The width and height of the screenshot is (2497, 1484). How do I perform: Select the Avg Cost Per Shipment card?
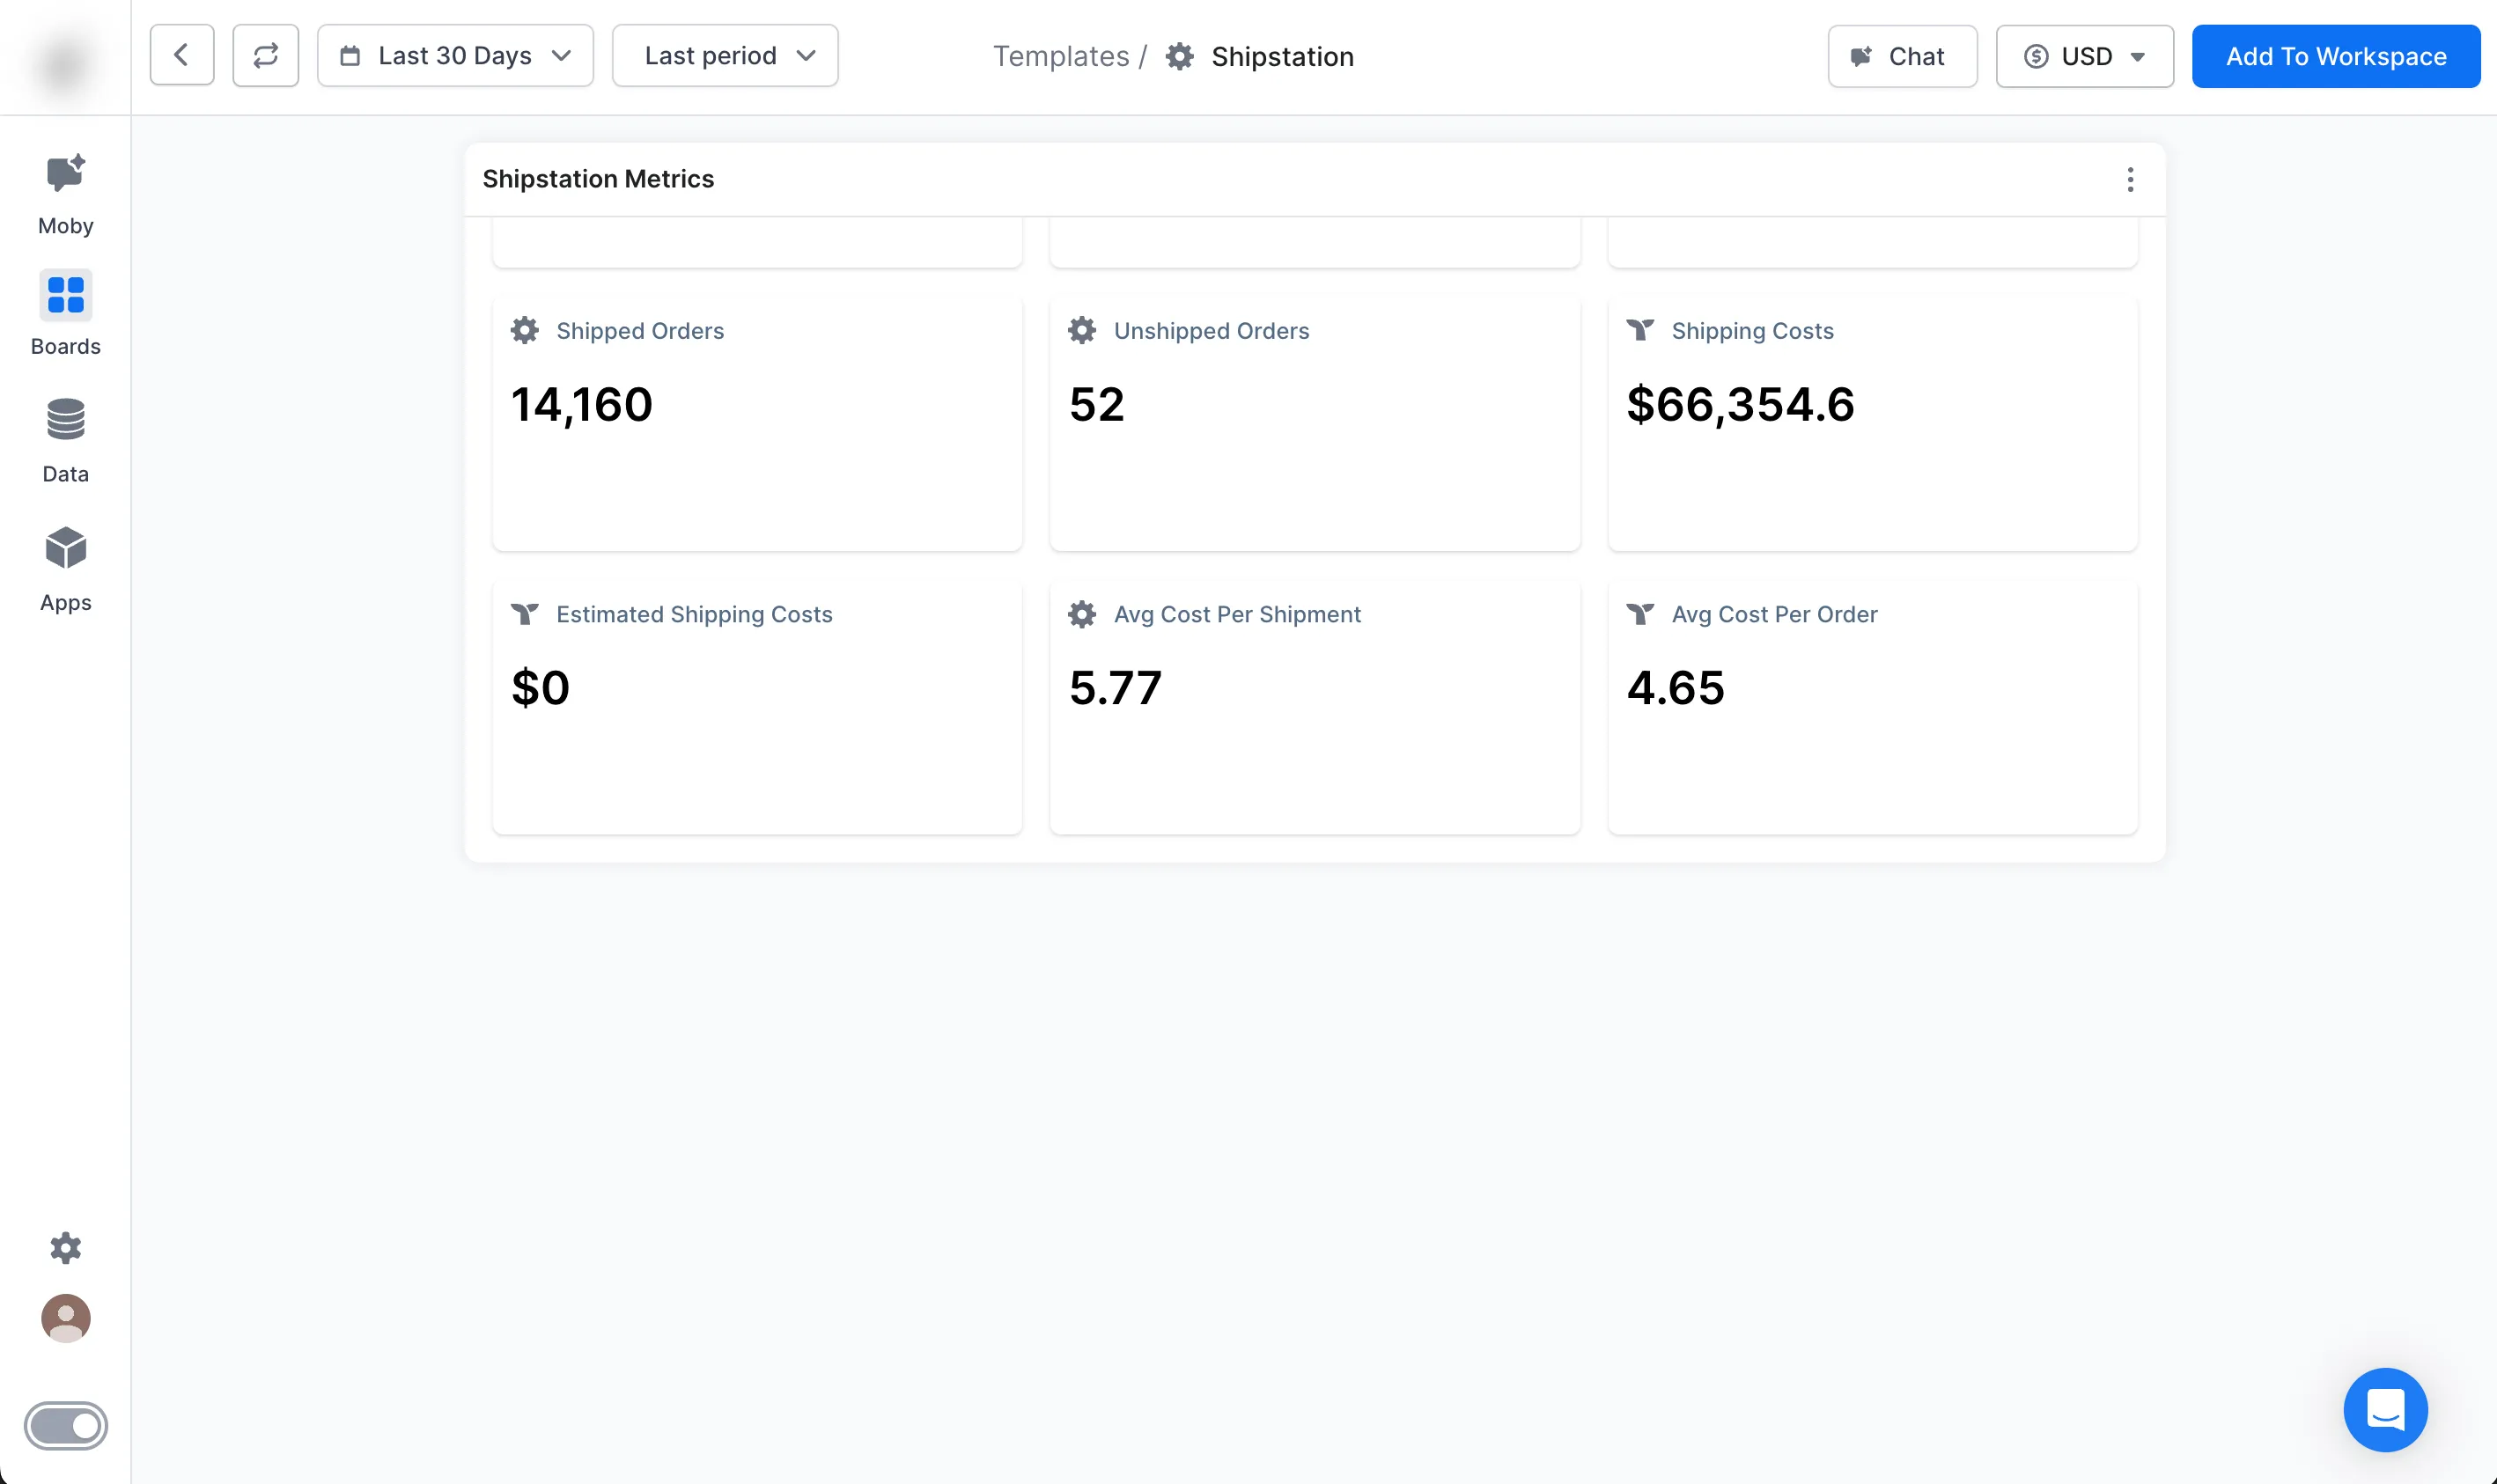1314,706
